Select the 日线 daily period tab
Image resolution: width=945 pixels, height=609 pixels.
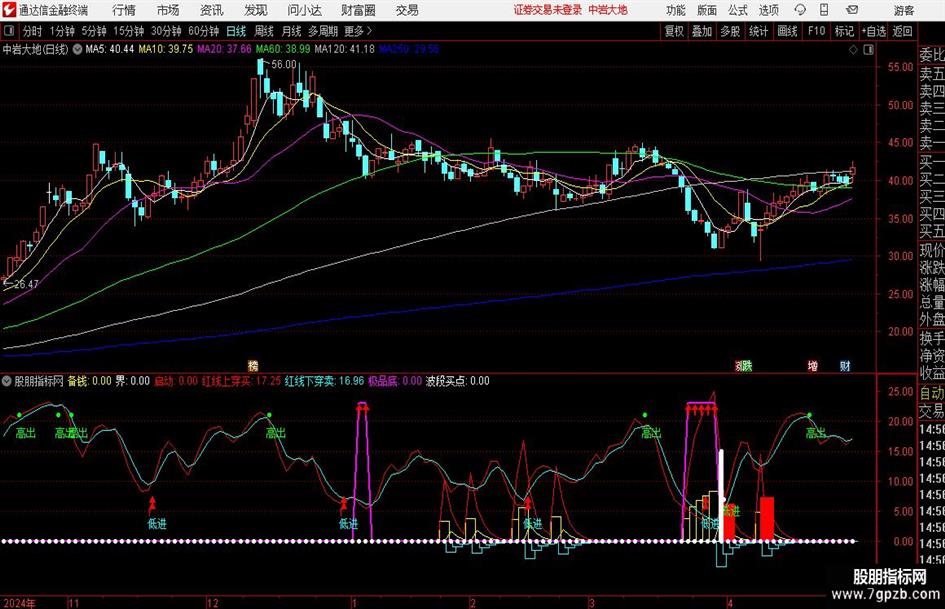pos(236,31)
